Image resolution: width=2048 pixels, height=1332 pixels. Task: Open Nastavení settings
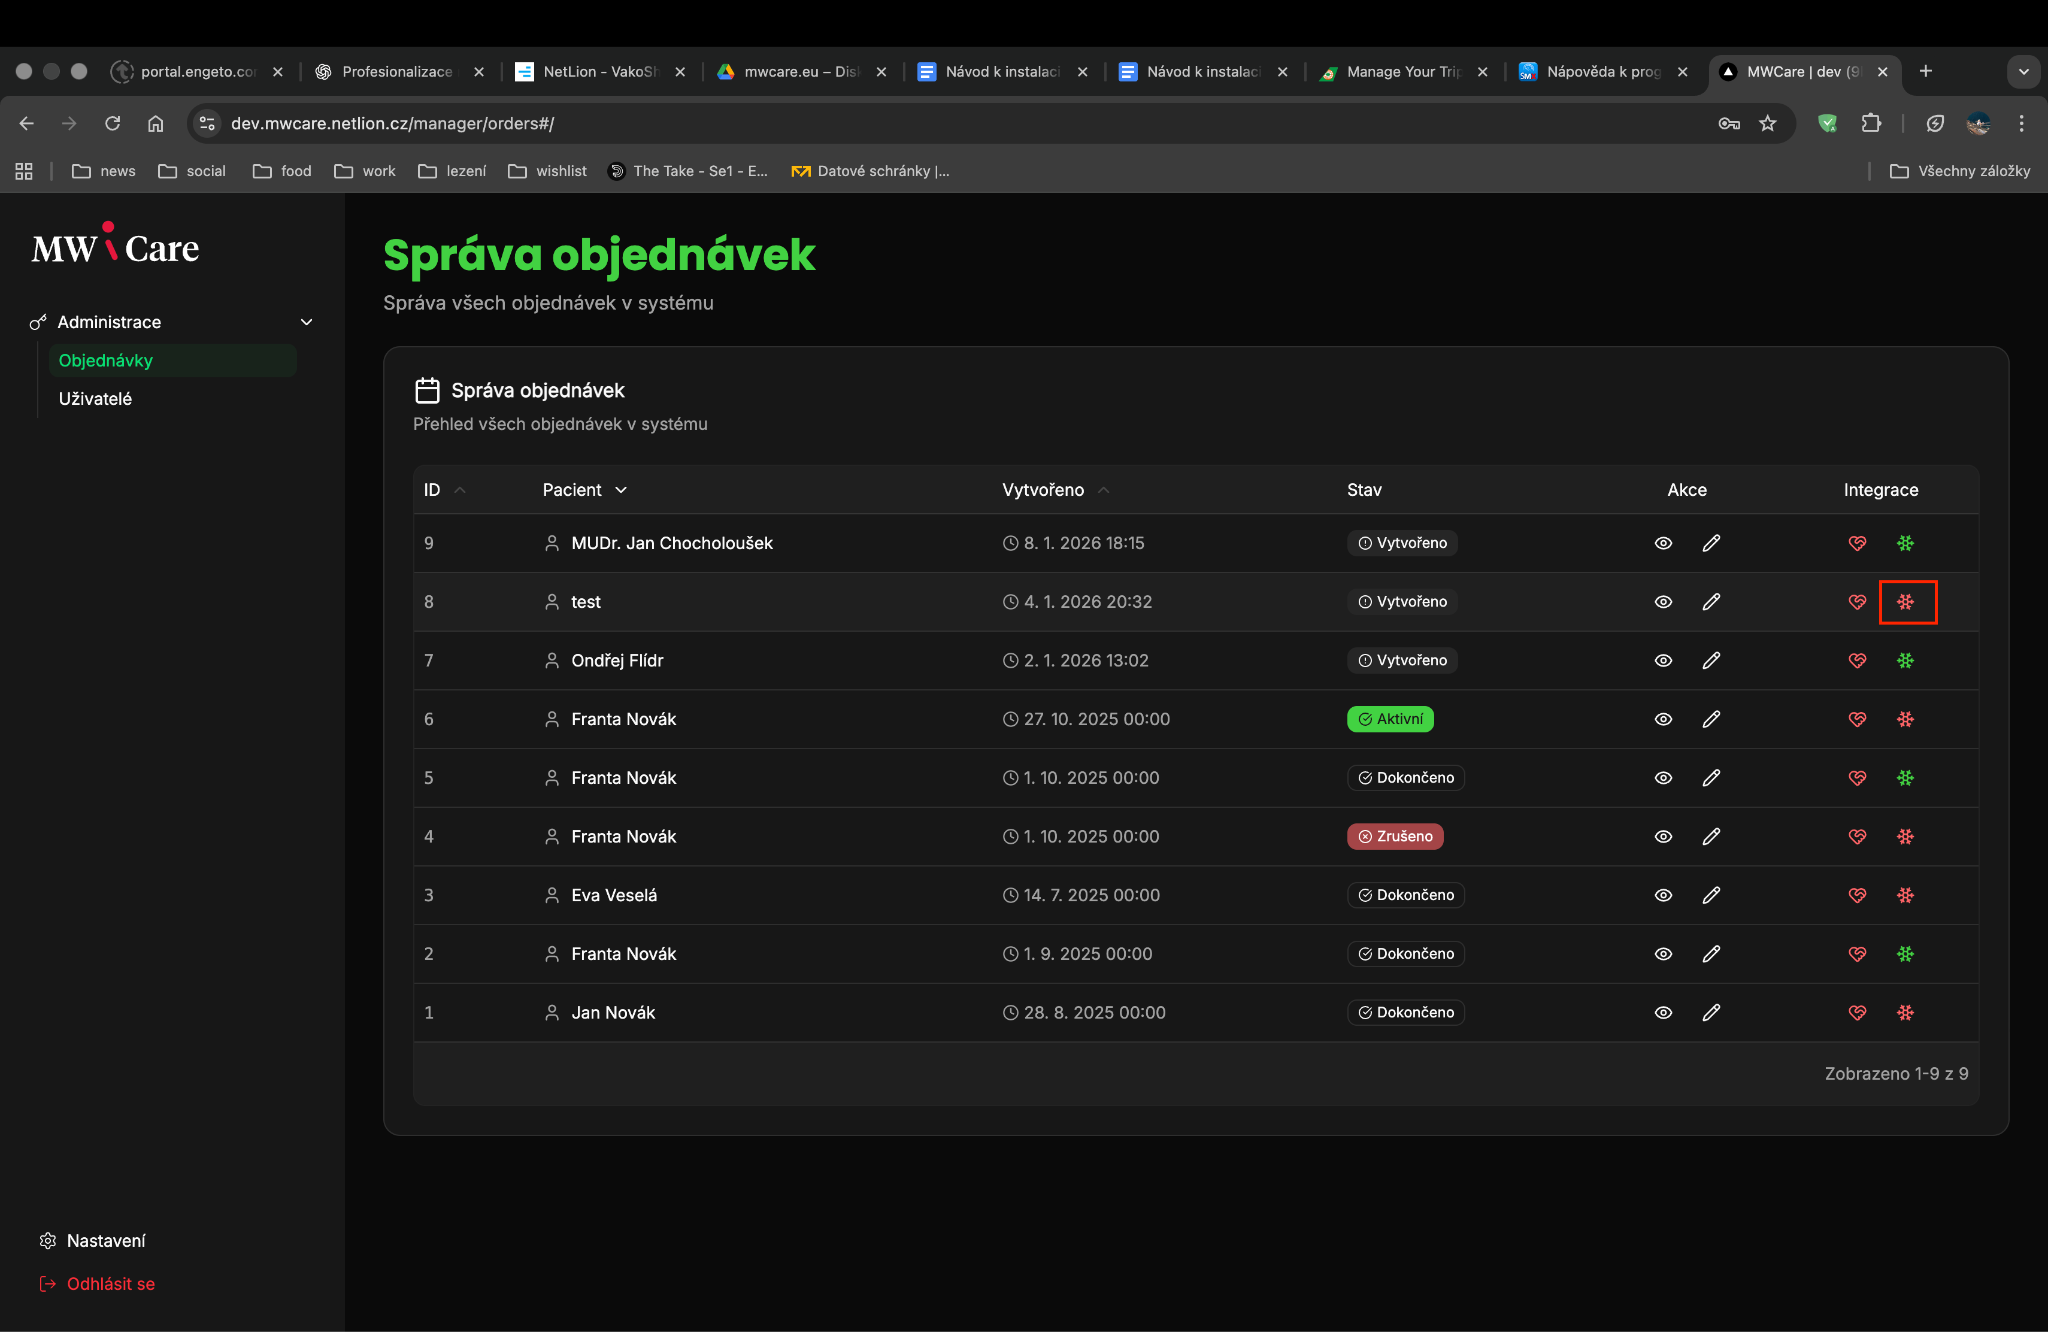tap(105, 1241)
